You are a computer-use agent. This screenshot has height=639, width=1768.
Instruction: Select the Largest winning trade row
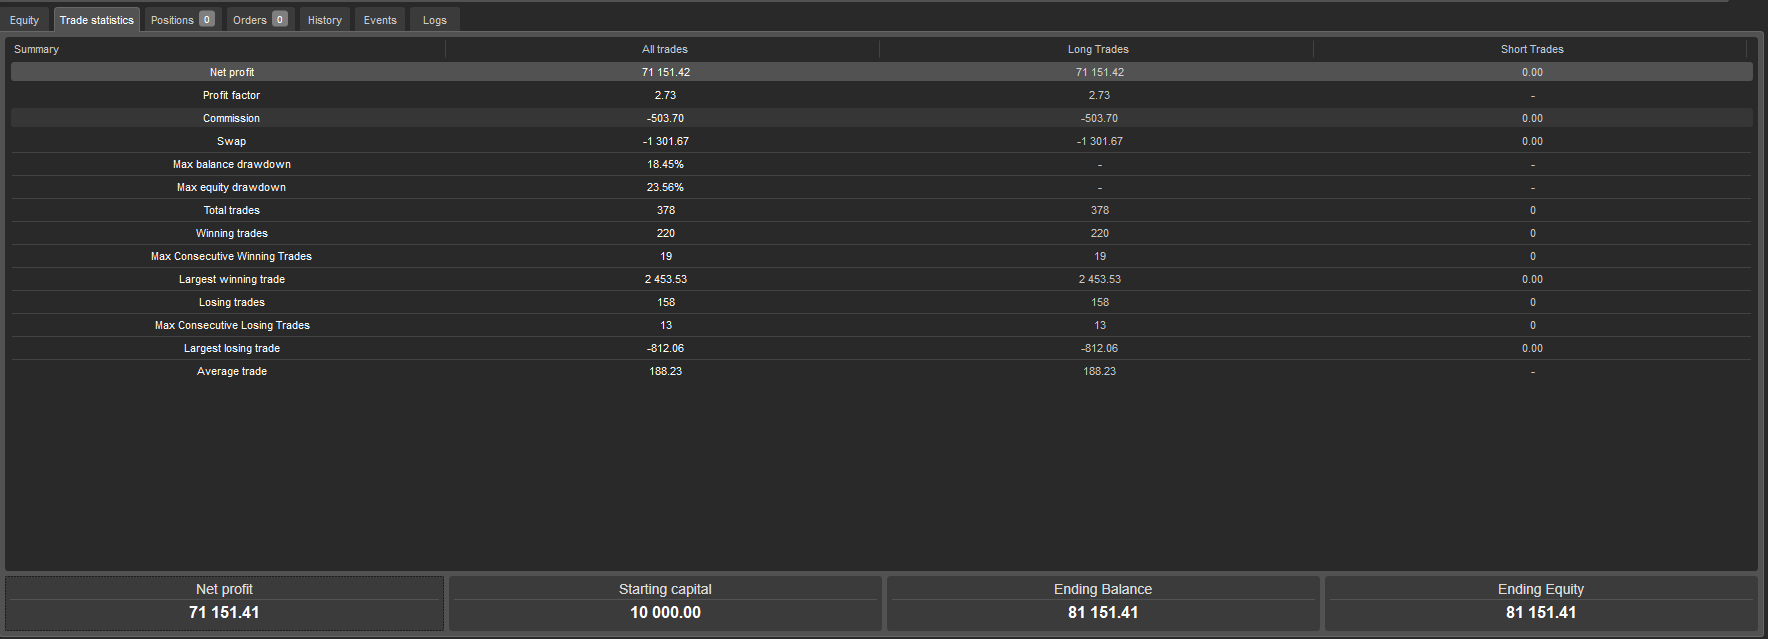point(232,279)
